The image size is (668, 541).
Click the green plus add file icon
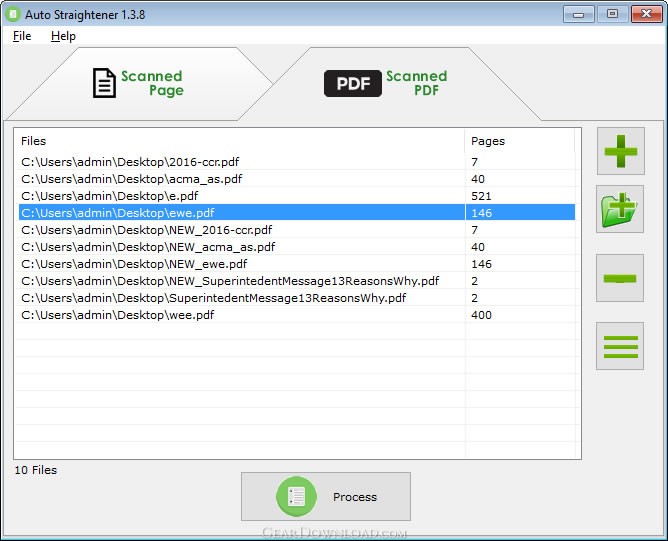pos(621,151)
